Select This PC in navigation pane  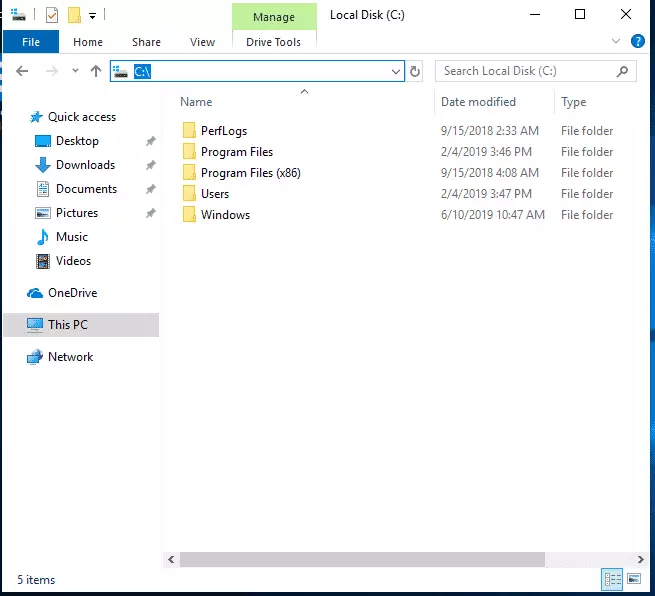81,325
